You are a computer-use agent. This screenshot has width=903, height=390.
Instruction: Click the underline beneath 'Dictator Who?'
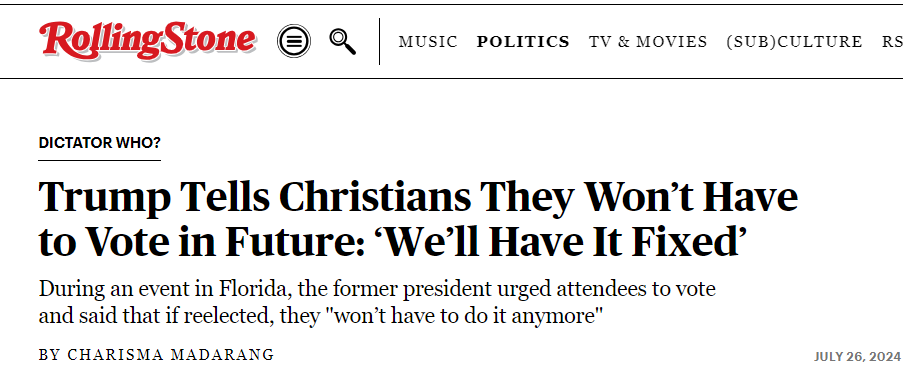tap(100, 160)
